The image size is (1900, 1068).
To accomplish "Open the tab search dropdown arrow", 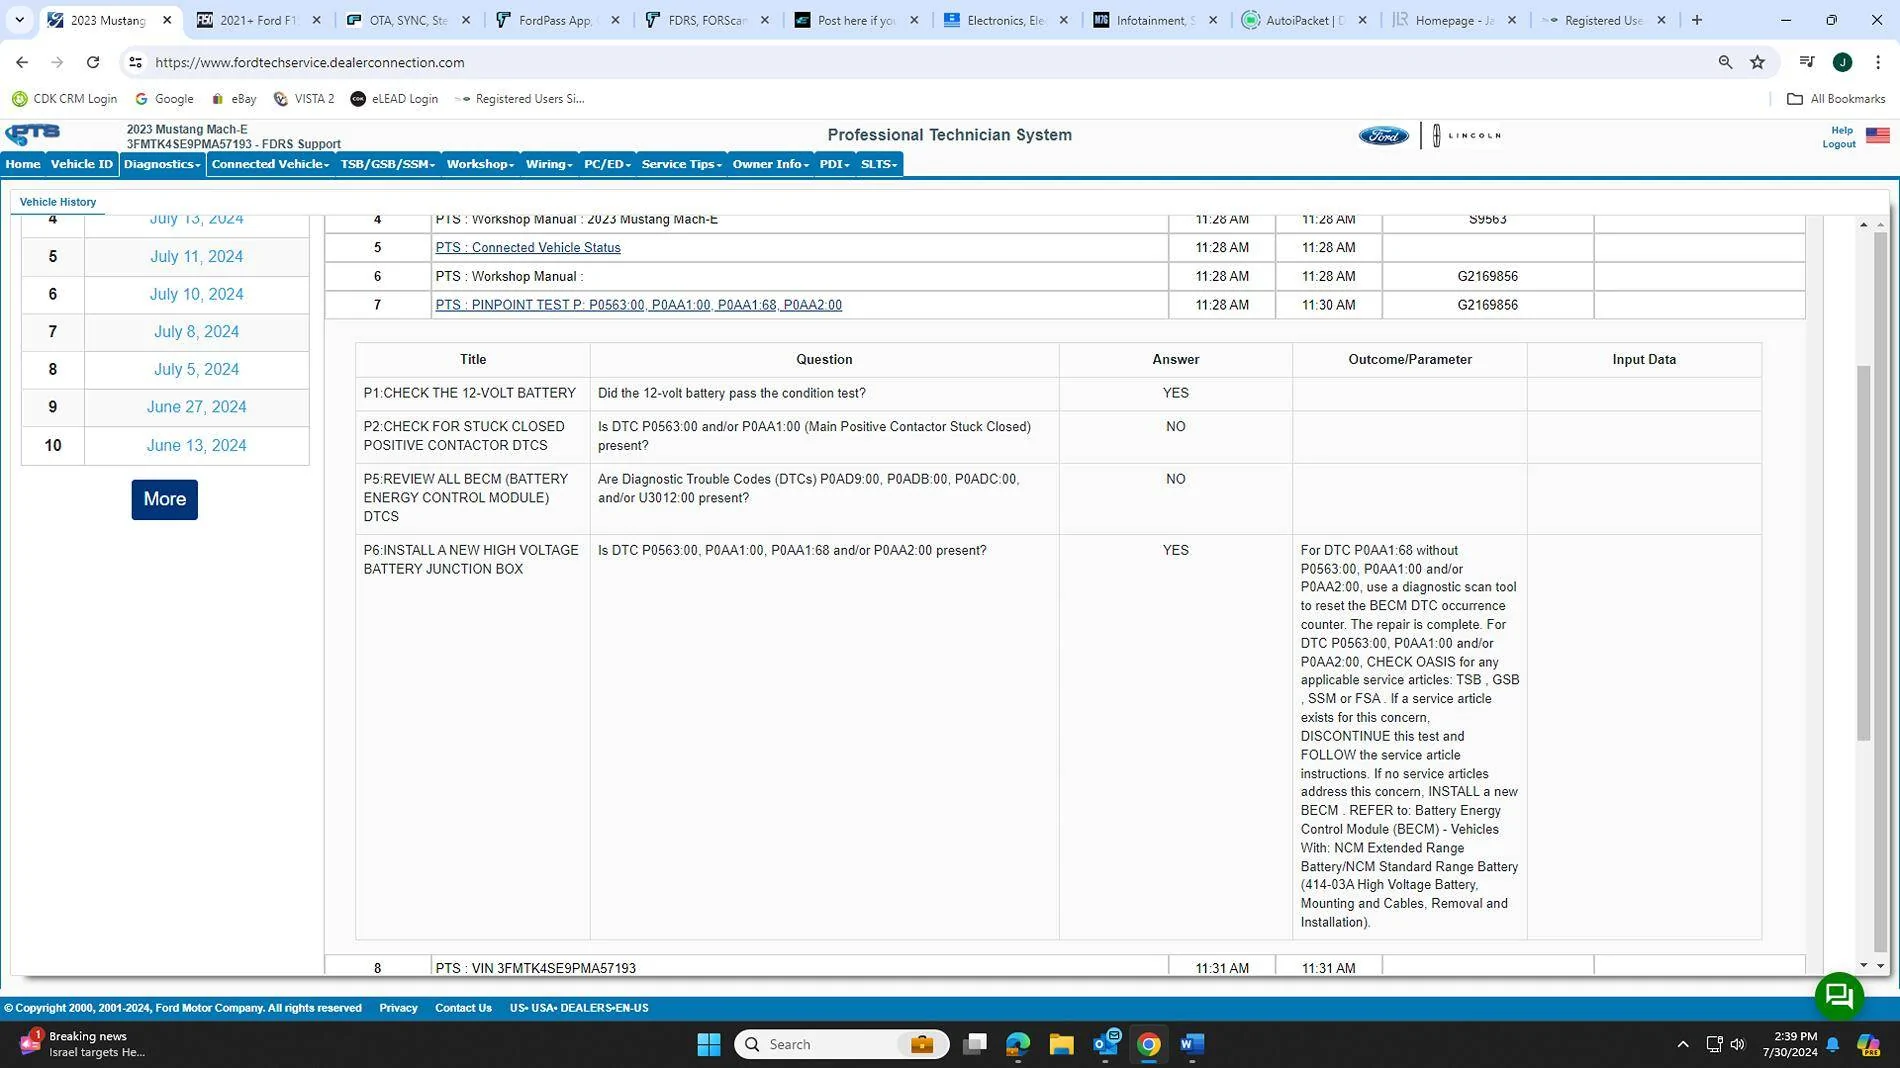I will (x=19, y=20).
